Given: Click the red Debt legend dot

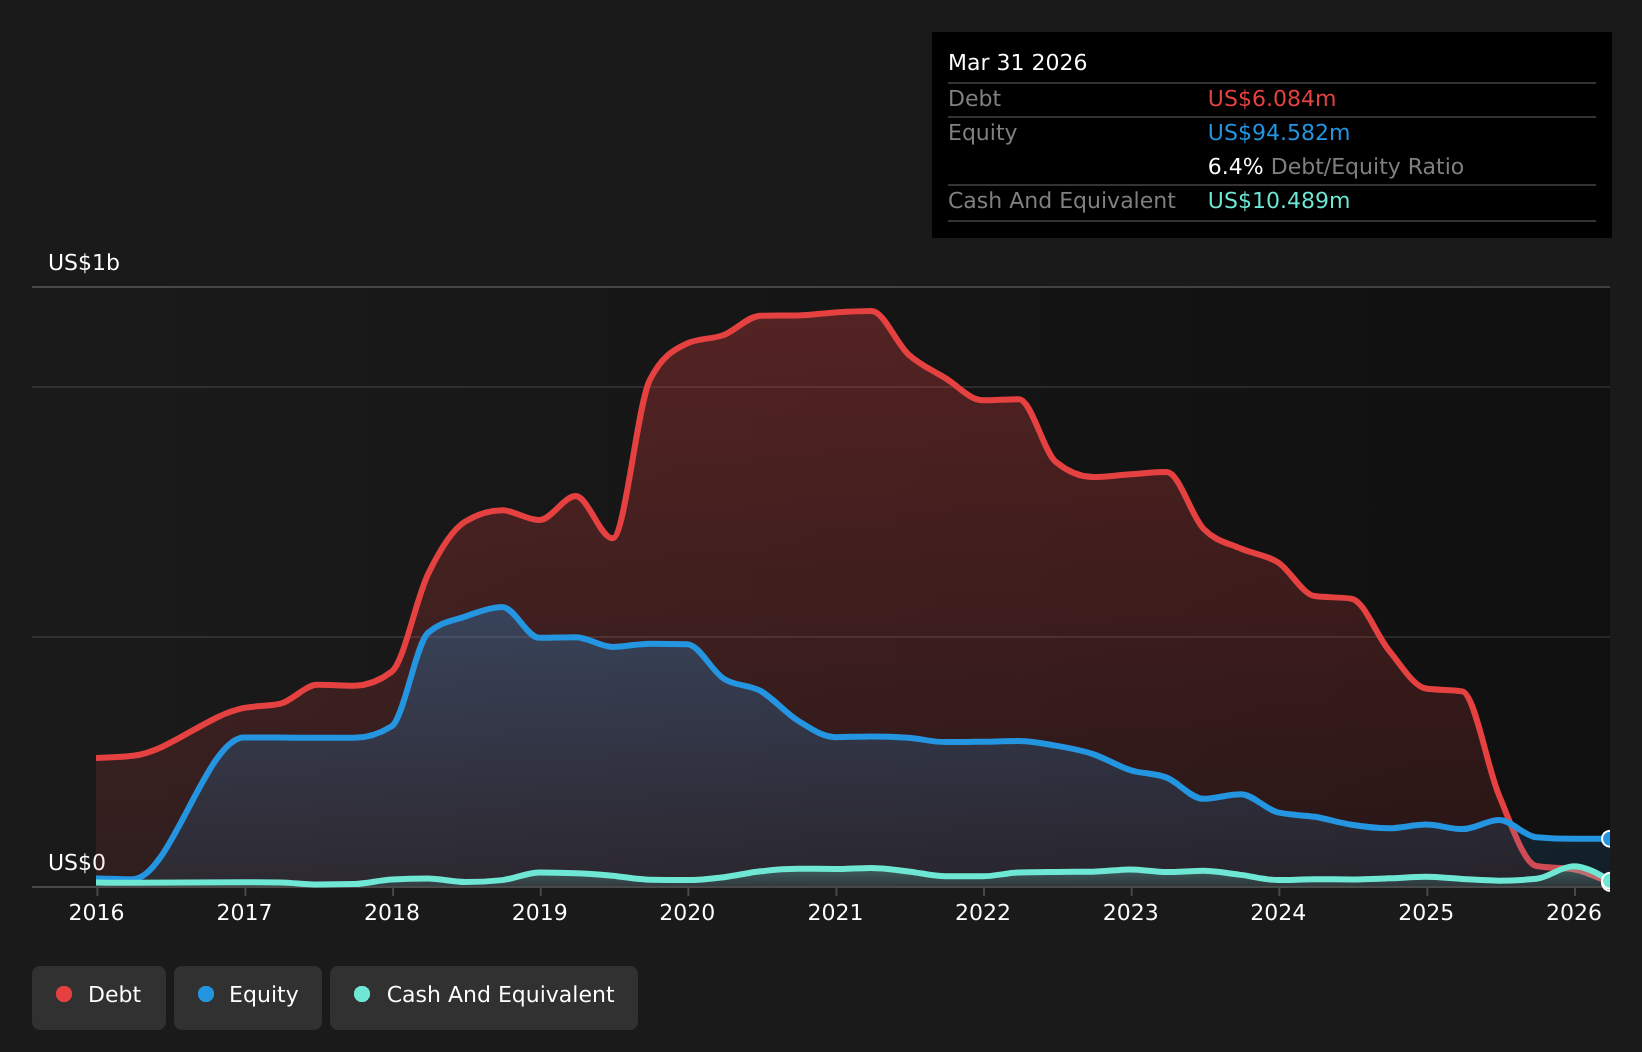Looking at the screenshot, I should click(x=64, y=994).
